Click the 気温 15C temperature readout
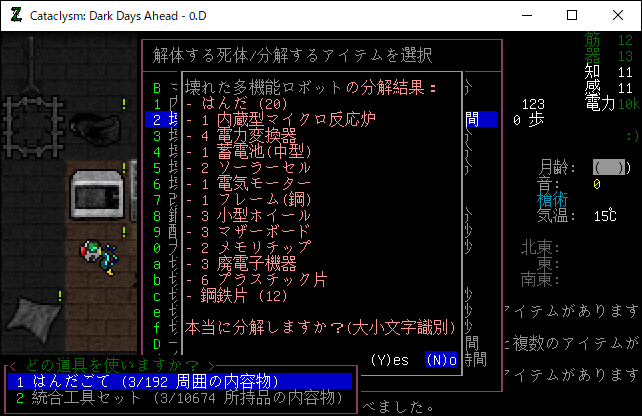Viewport: 642px width, 416px height. [x=577, y=215]
